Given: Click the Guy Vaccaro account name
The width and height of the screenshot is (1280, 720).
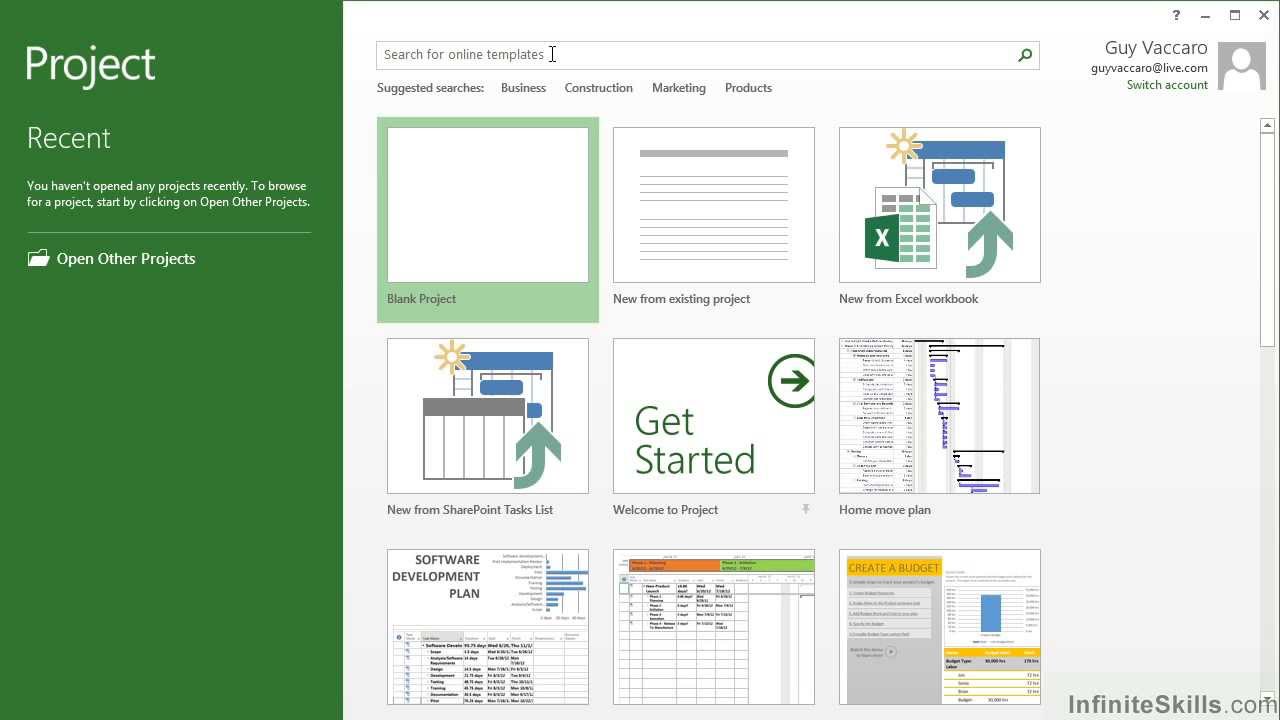Looking at the screenshot, I should click(x=1156, y=48).
